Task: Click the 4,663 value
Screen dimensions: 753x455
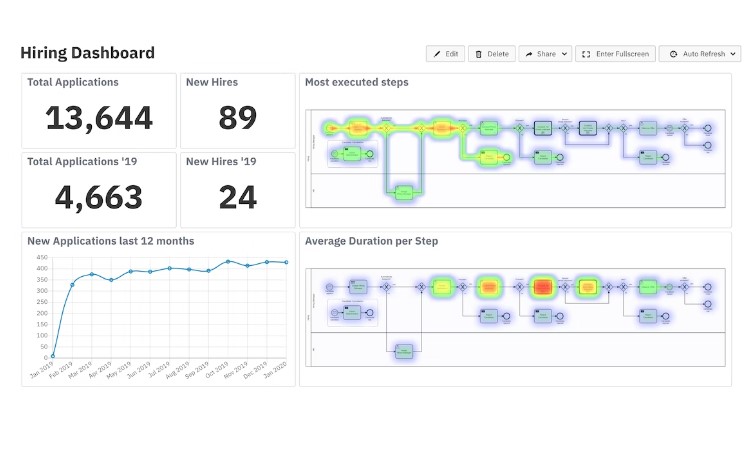Action: [99, 197]
